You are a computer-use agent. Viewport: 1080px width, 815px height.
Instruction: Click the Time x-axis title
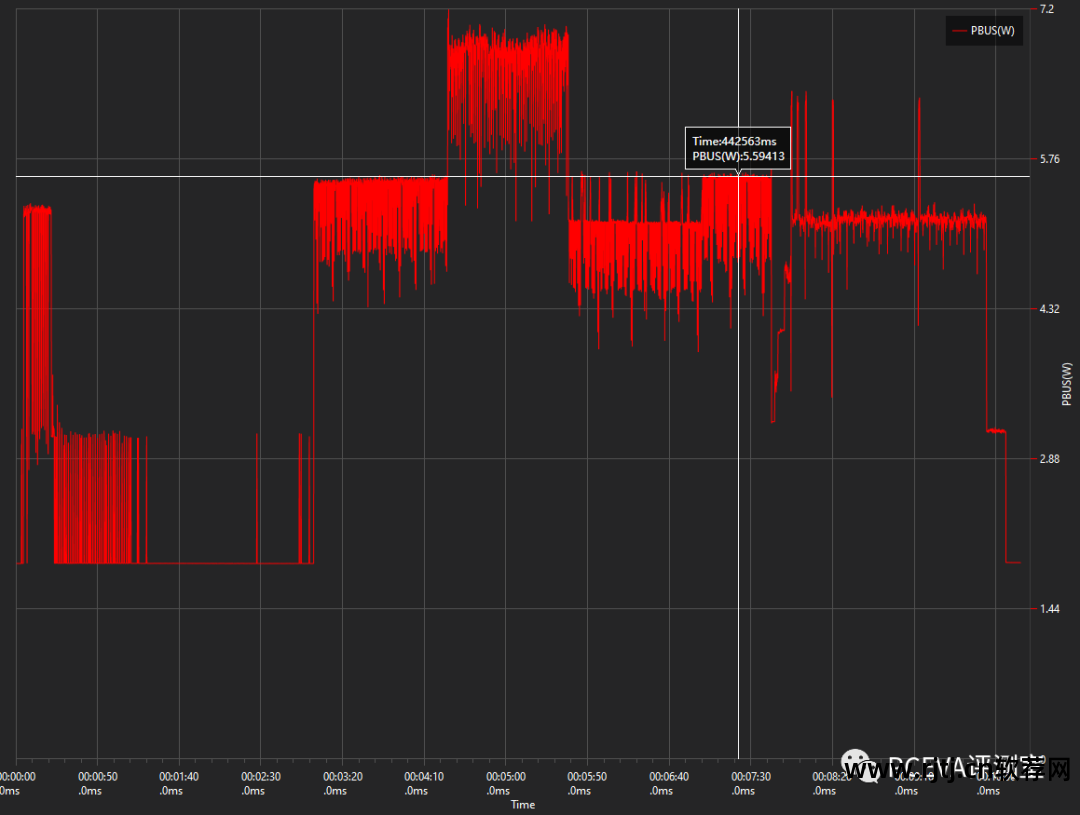523,804
